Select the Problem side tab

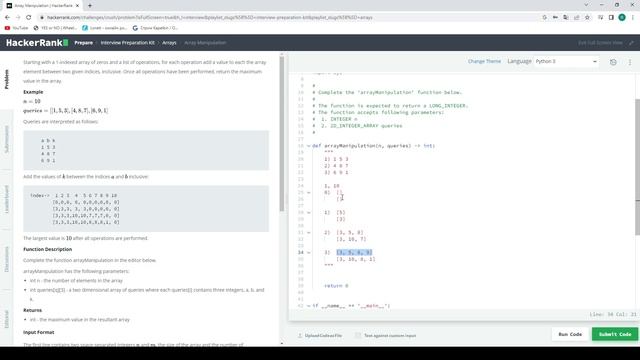click(7, 79)
